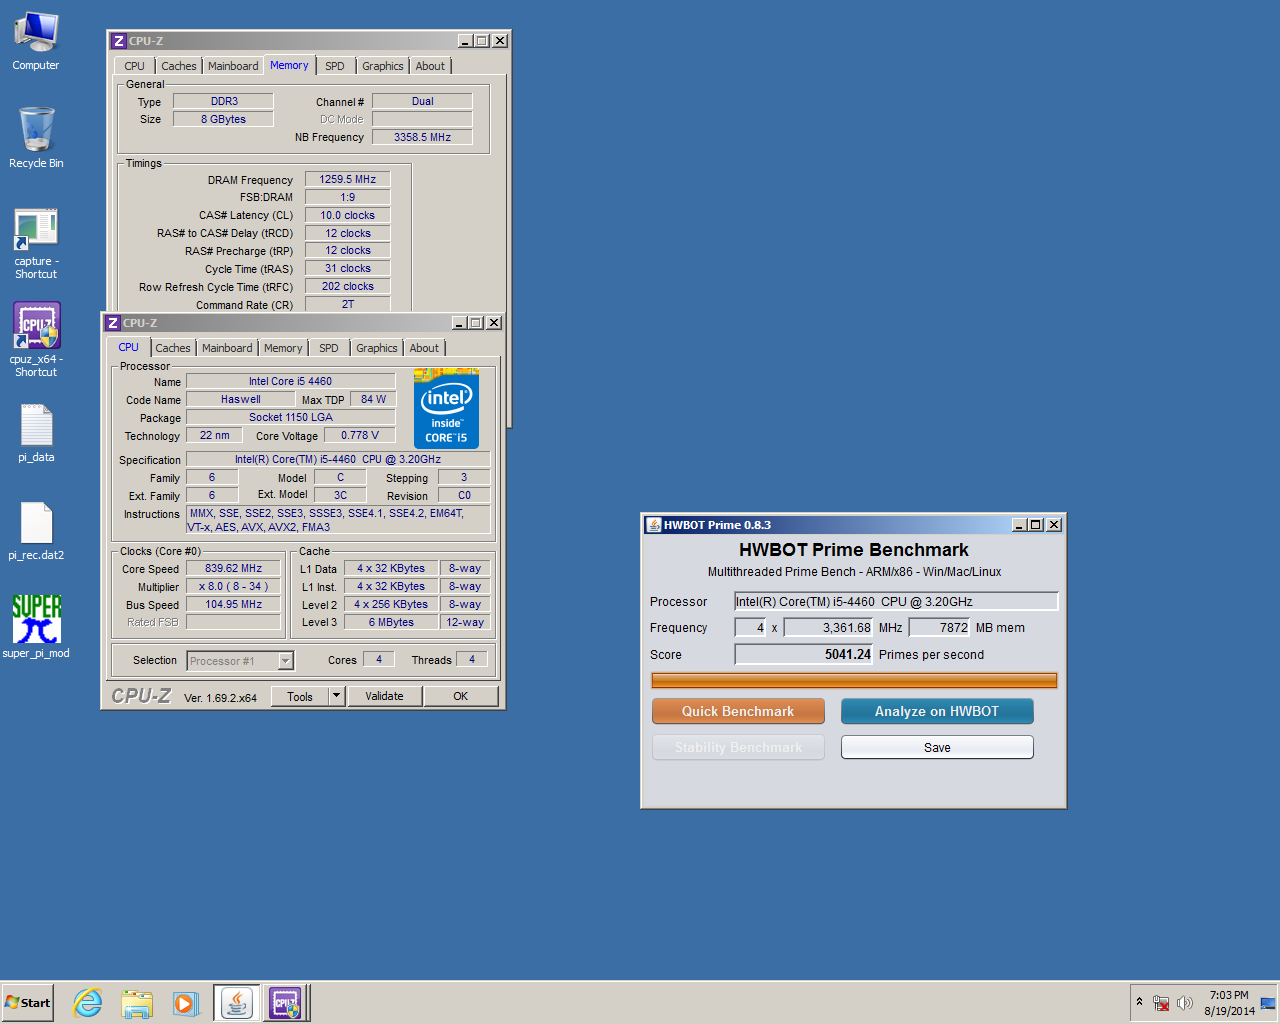
Task: Select the super_pi_mod desktop icon
Action: (36, 626)
